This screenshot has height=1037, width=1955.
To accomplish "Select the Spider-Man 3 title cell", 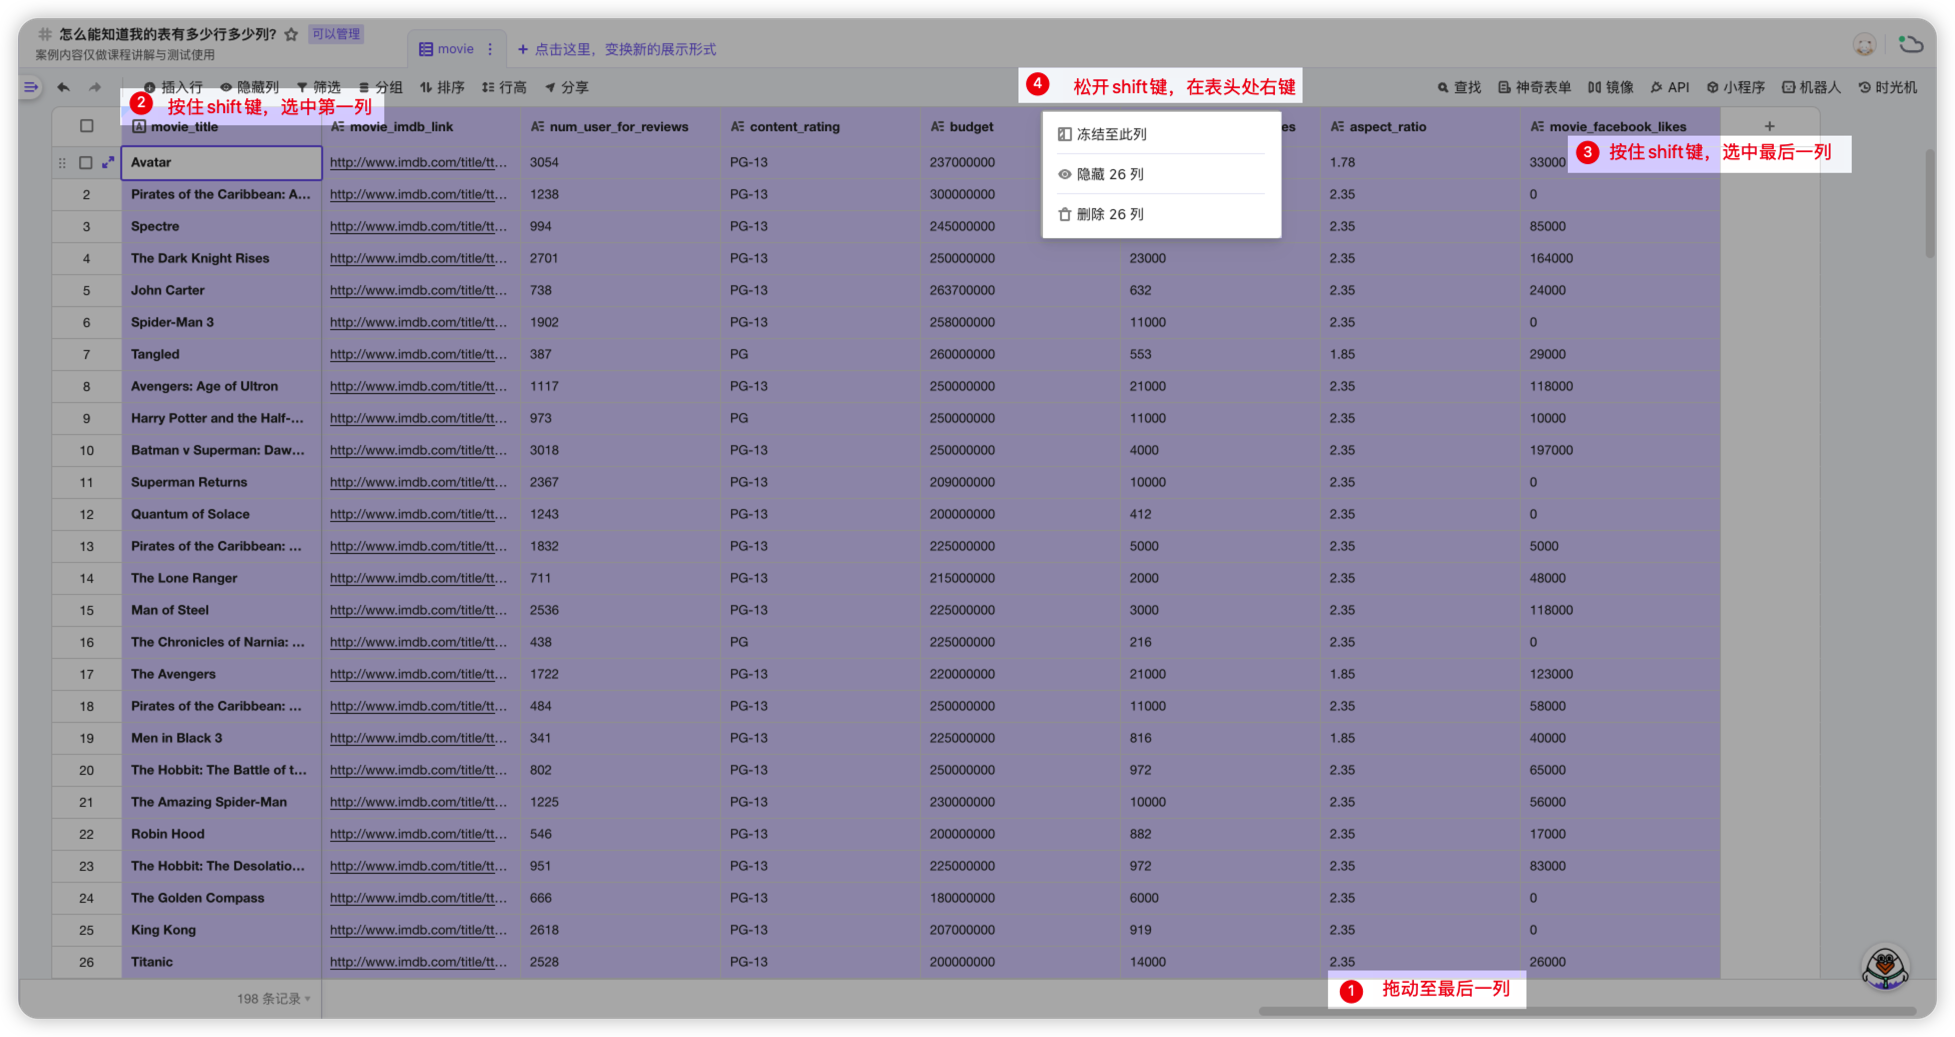I will [x=221, y=322].
